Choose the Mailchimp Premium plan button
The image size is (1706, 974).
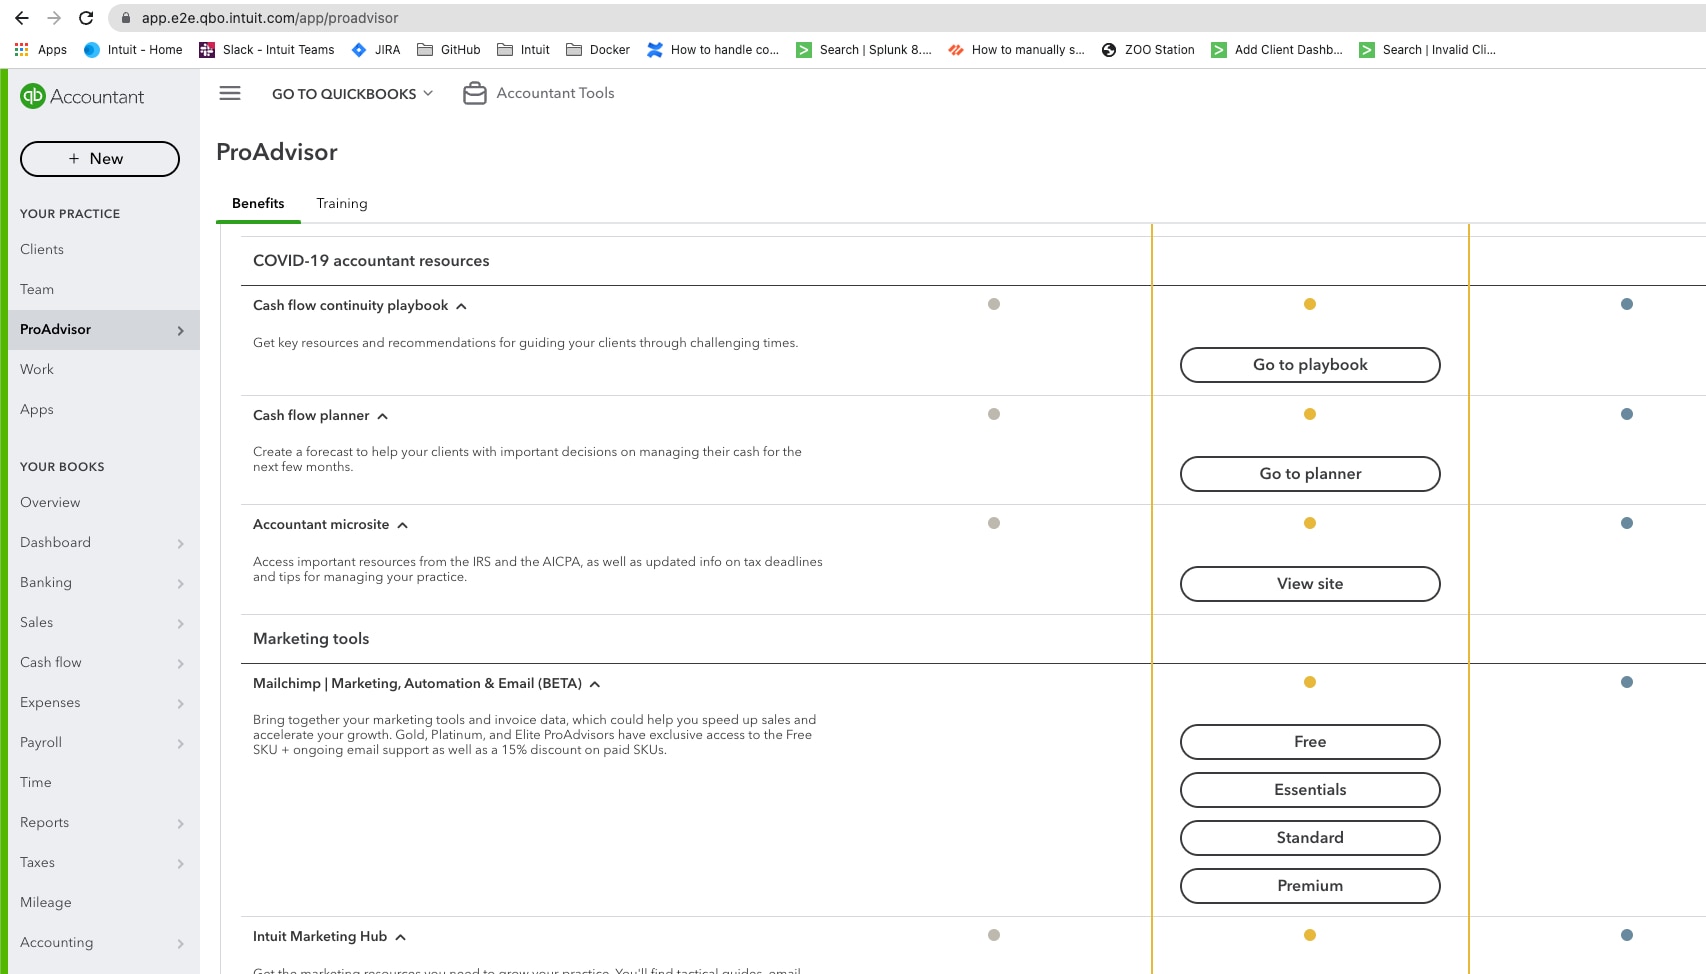pos(1310,886)
